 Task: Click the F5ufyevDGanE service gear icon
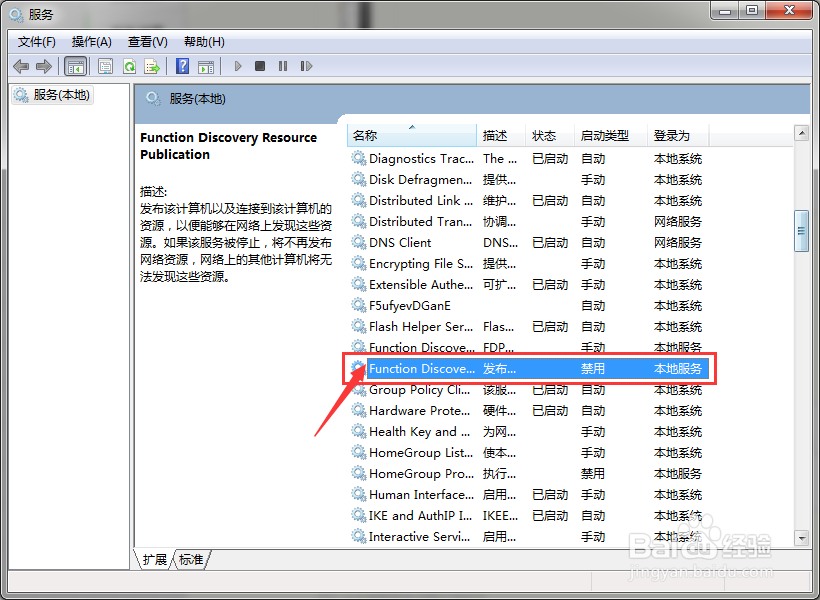pyautogui.click(x=359, y=305)
